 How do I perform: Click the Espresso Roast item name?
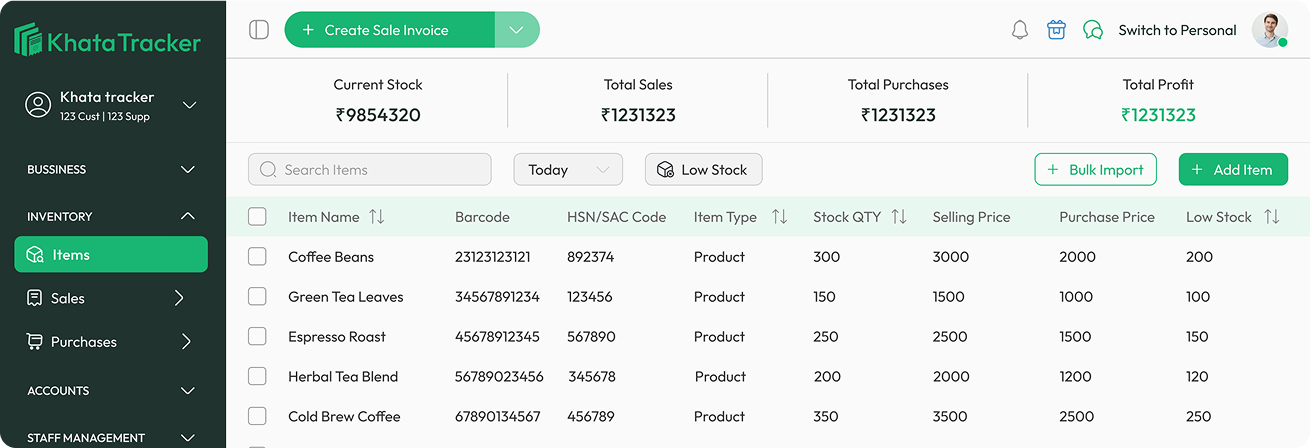[337, 337]
